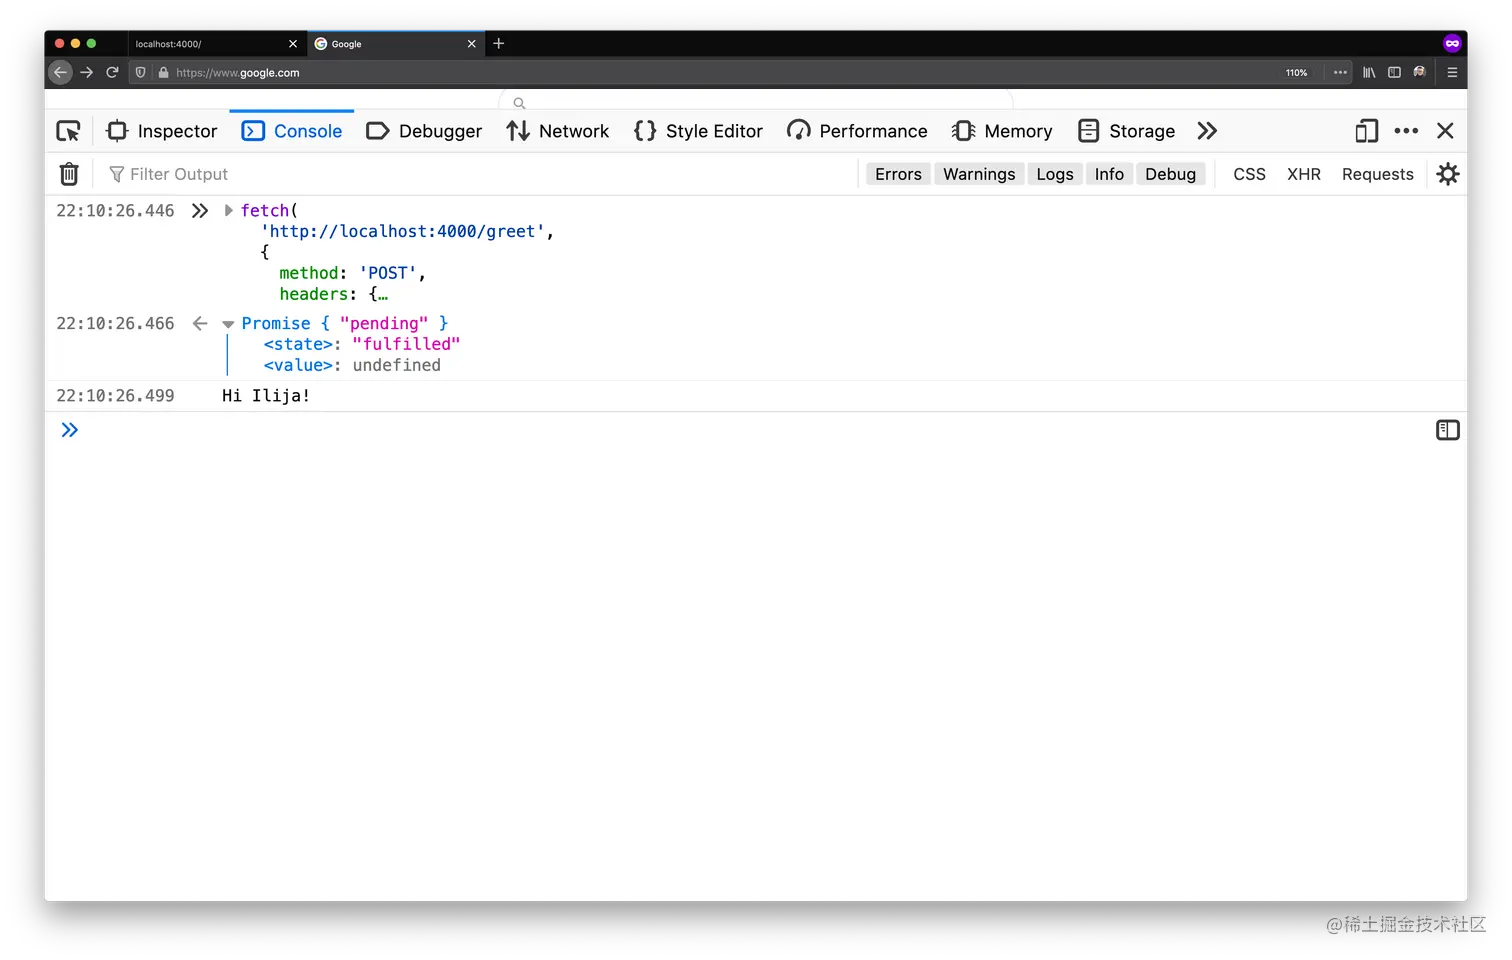The height and width of the screenshot is (960, 1512).
Task: Open the Storage tab
Action: tap(1126, 131)
